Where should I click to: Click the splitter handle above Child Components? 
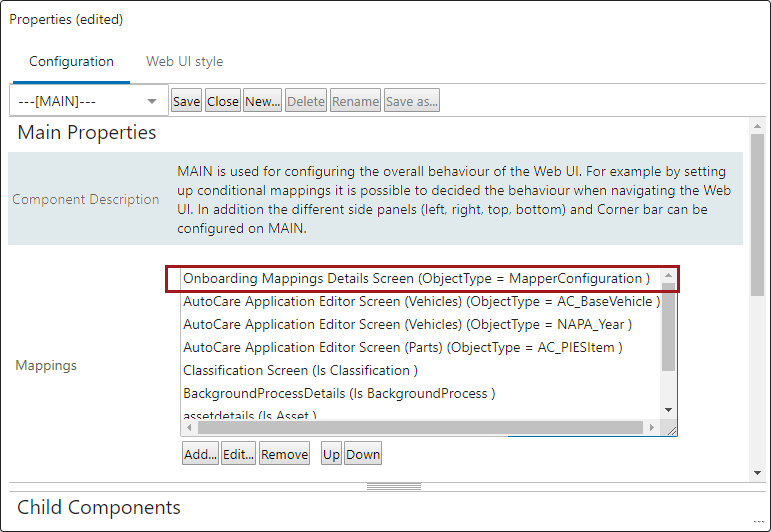click(x=393, y=487)
